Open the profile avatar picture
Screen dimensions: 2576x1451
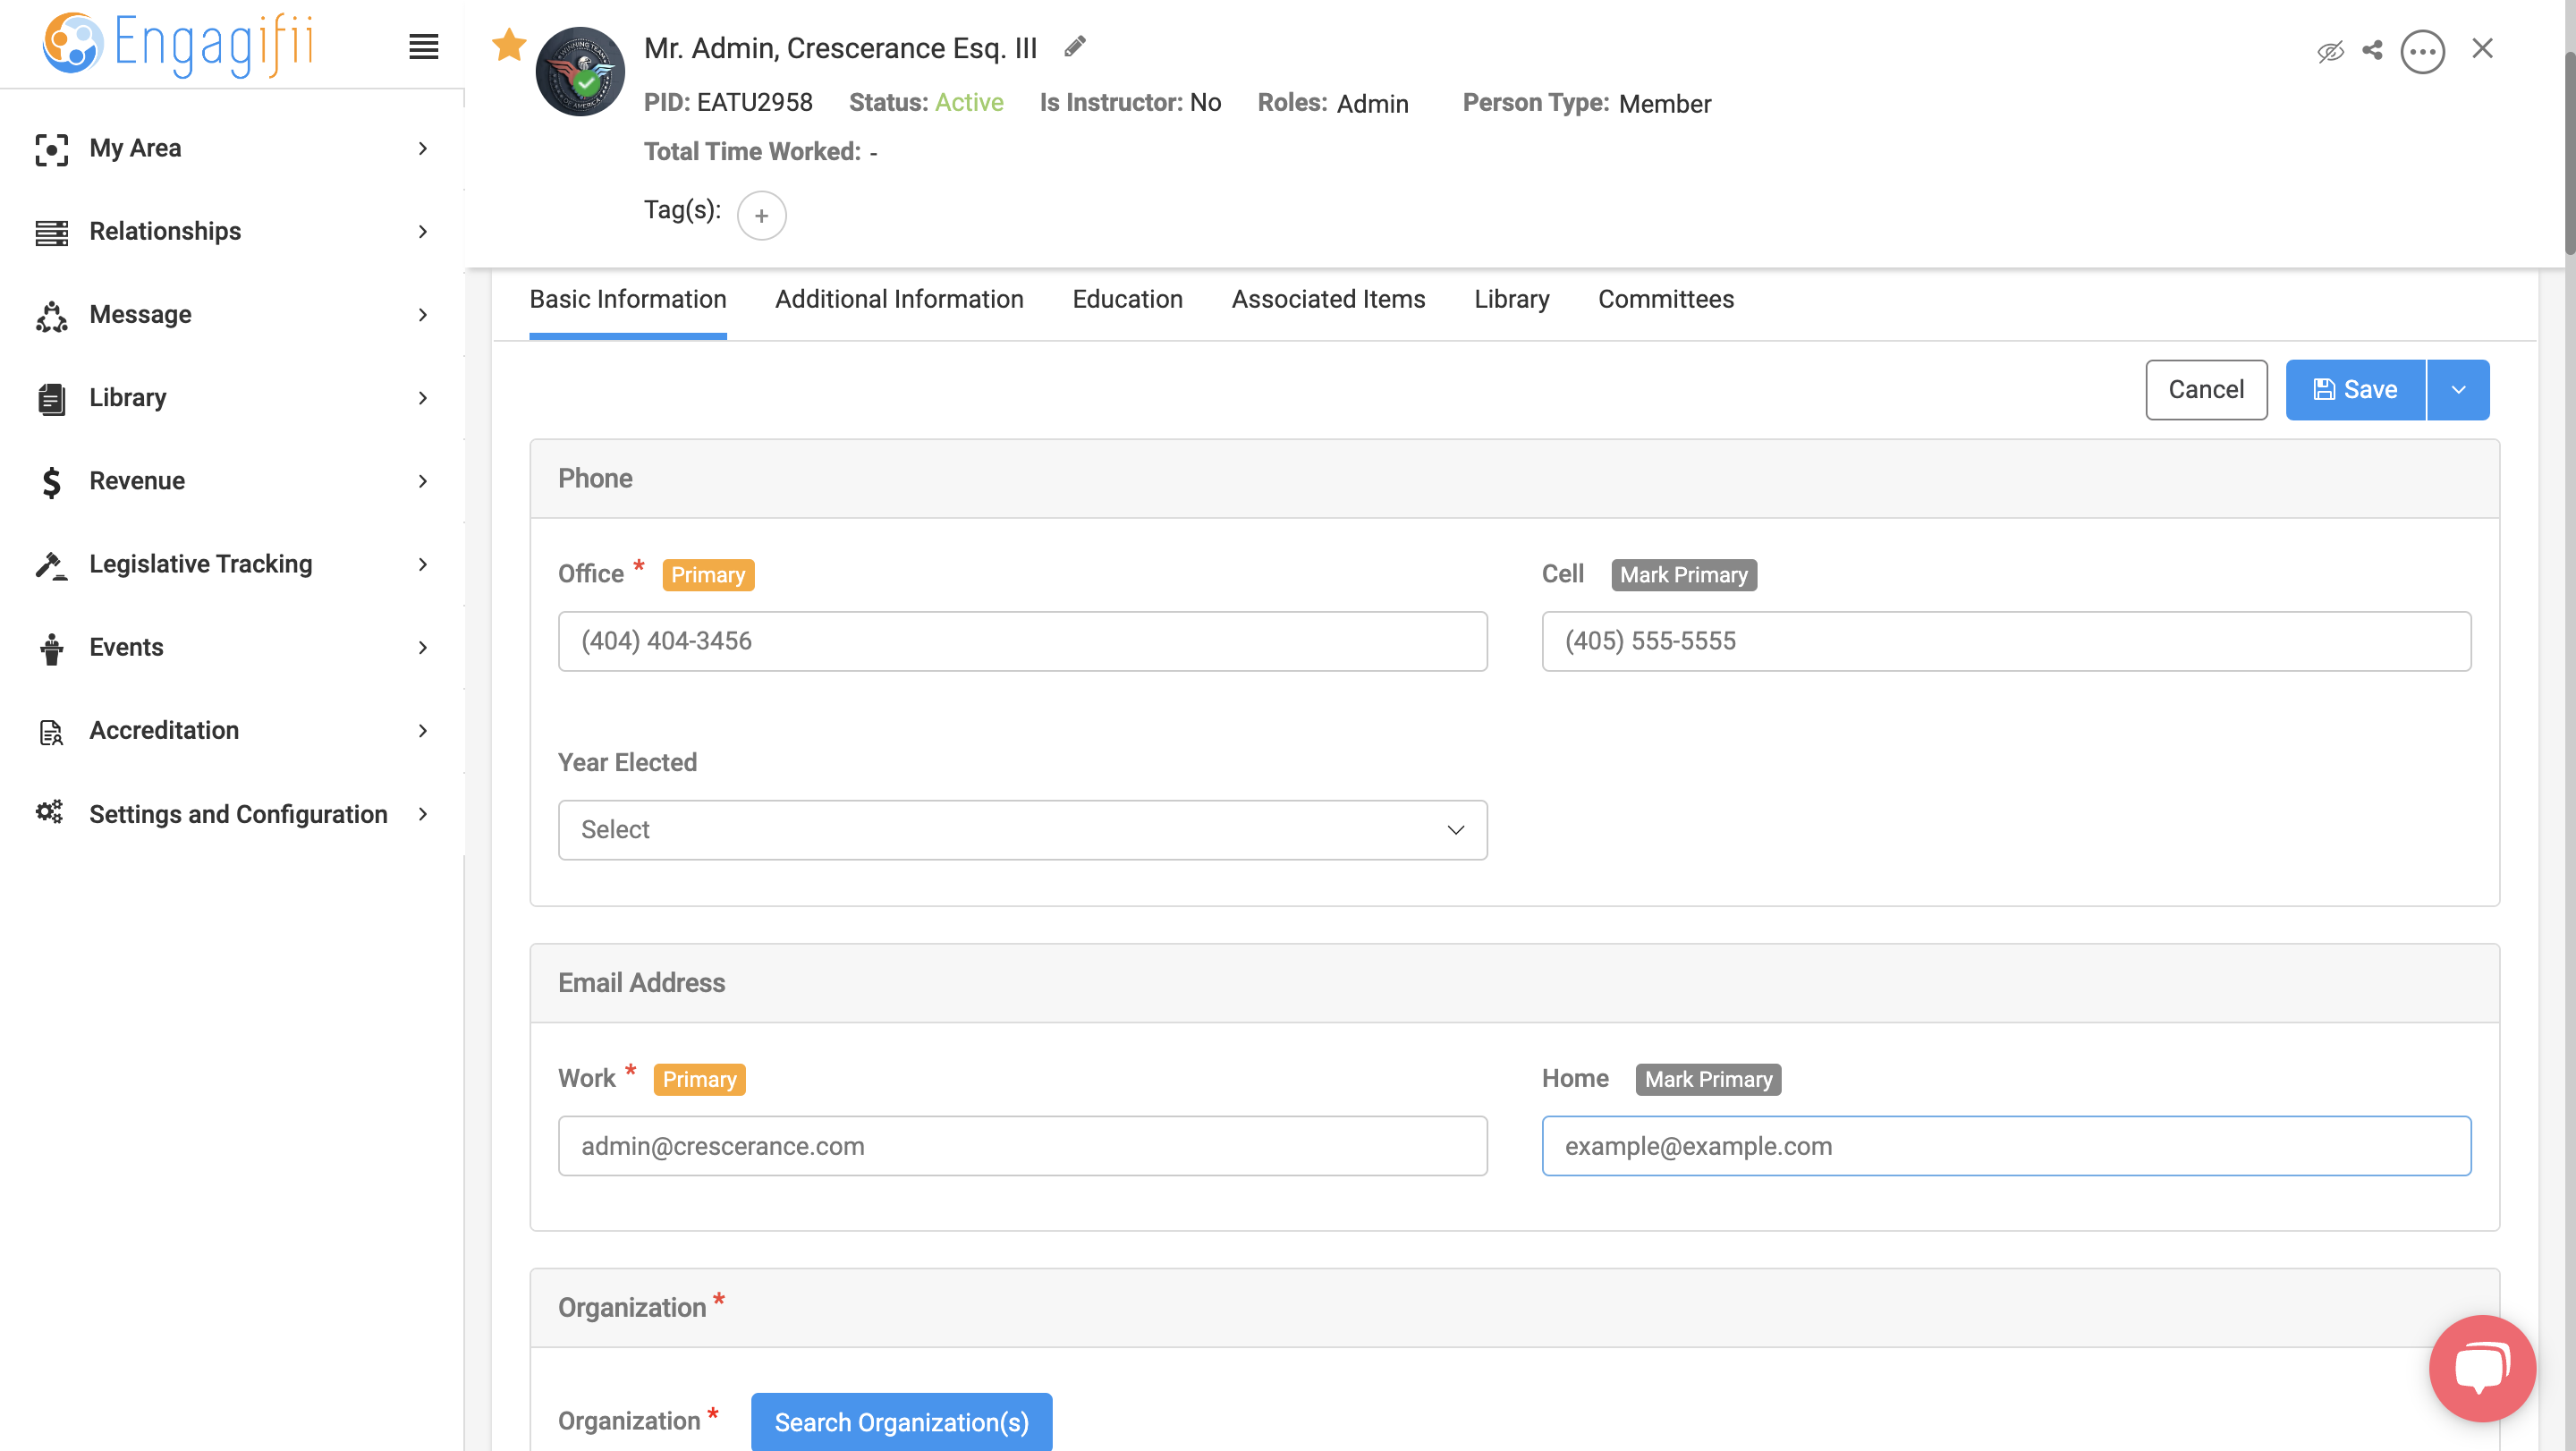(x=580, y=72)
